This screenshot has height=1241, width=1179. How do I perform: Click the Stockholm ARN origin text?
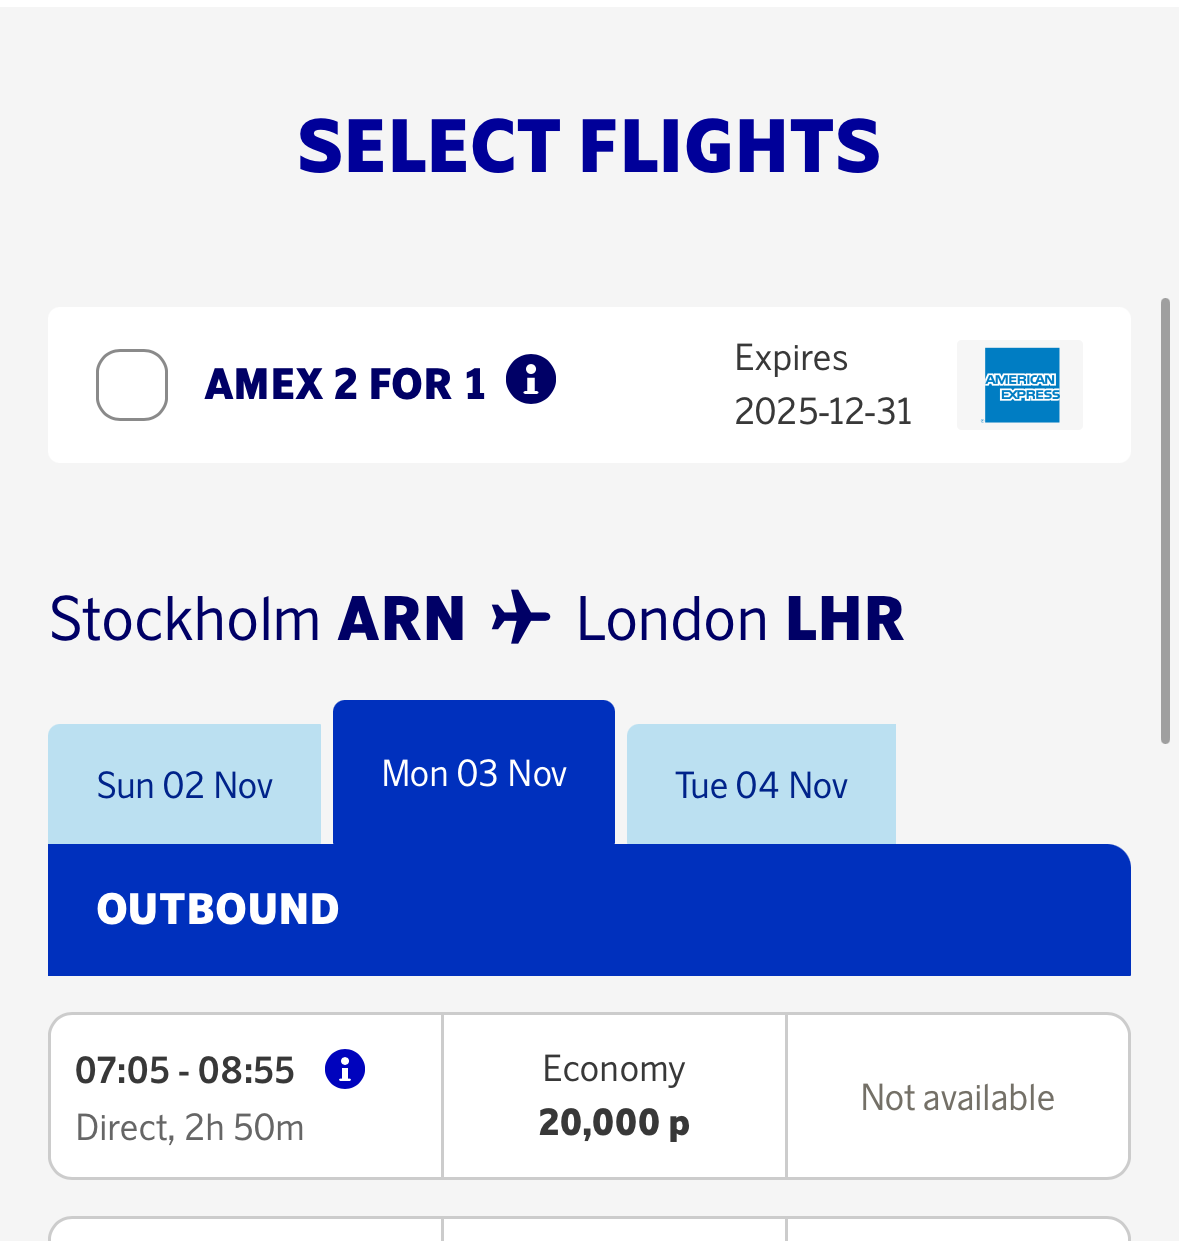pos(257,619)
